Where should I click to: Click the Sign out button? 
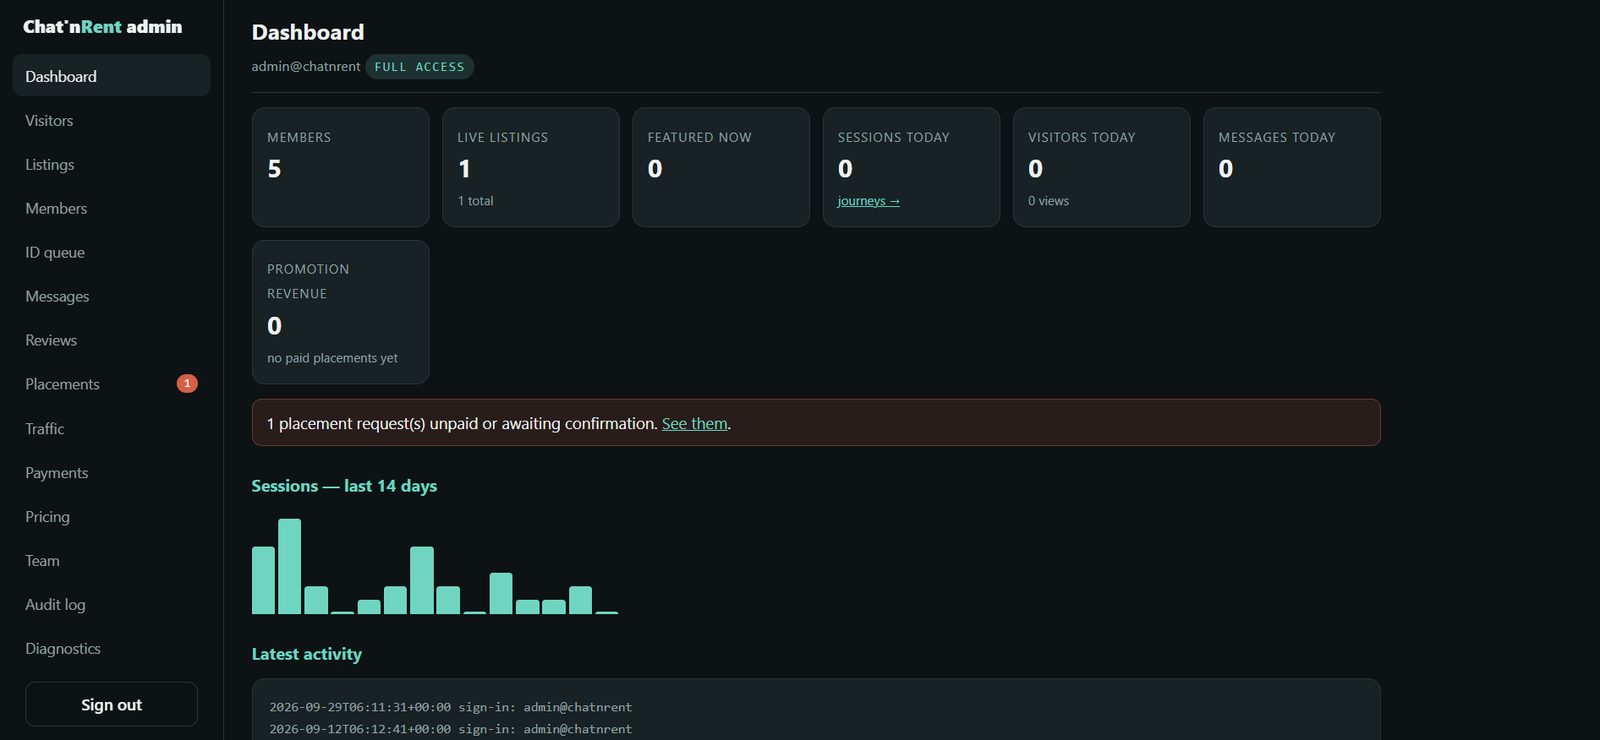point(111,704)
